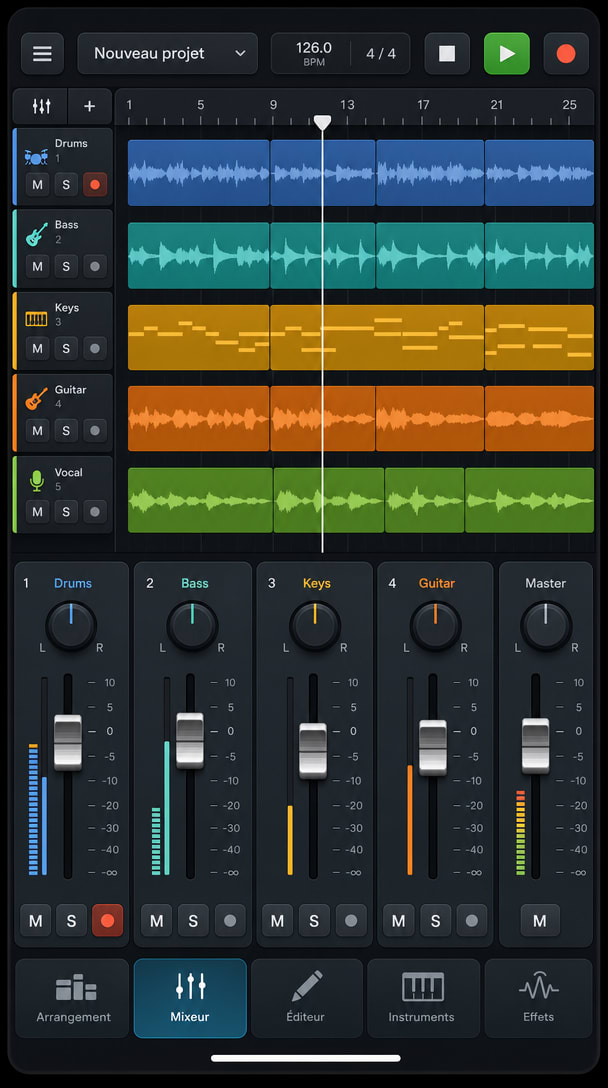
Task: Click the Keys channel volume fader
Action: (312, 751)
